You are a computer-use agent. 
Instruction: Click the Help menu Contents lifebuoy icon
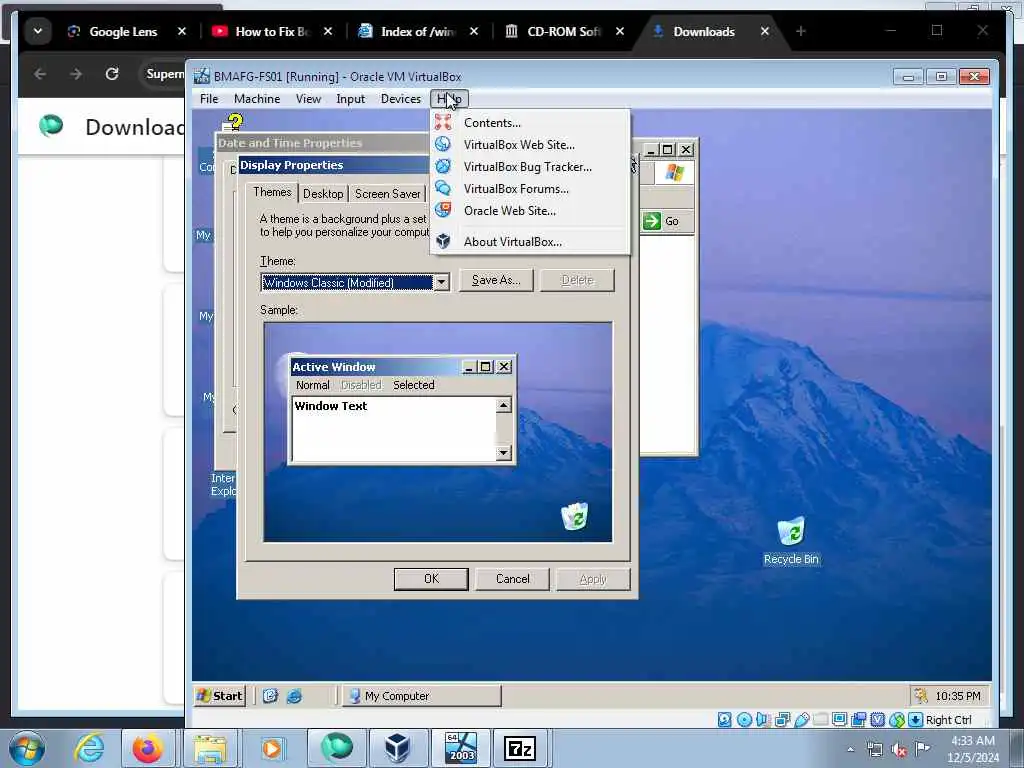click(443, 122)
